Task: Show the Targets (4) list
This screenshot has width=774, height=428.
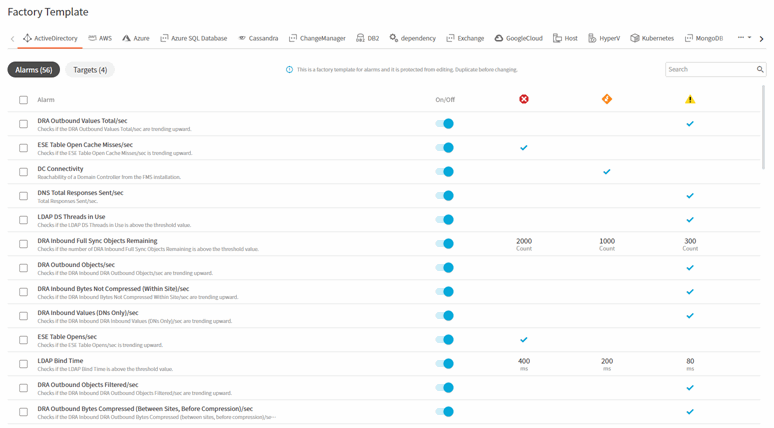Action: [90, 70]
